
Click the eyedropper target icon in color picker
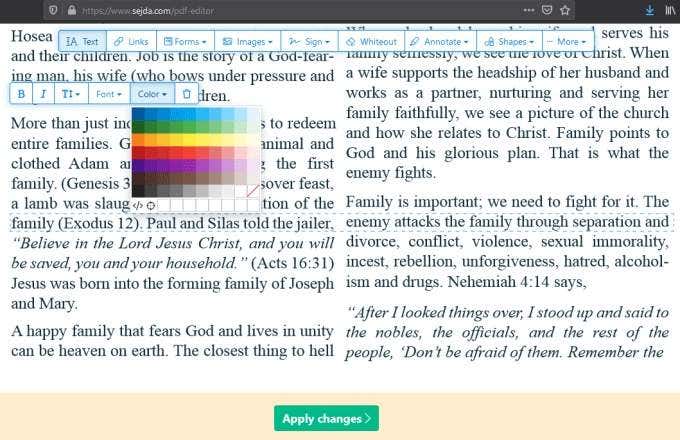click(x=150, y=205)
